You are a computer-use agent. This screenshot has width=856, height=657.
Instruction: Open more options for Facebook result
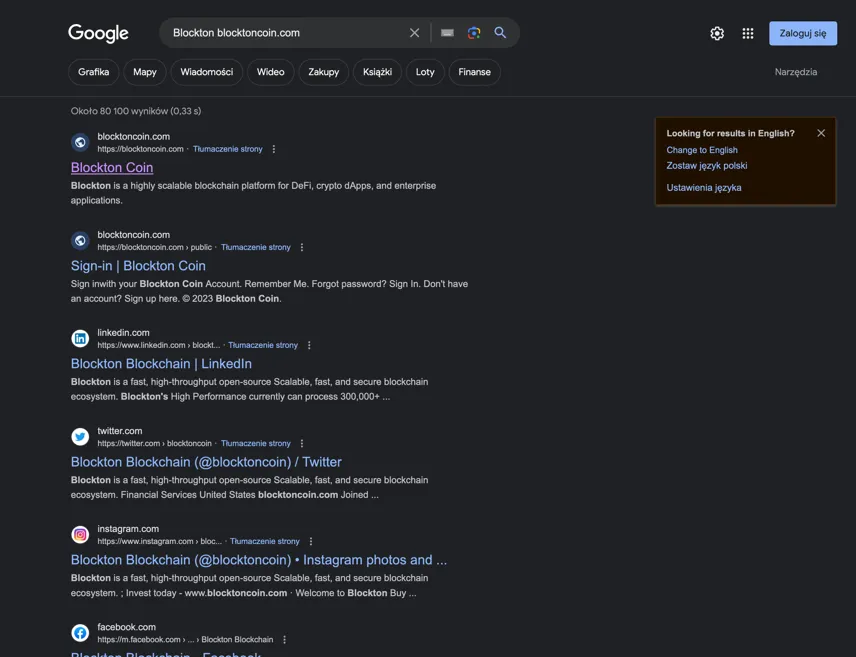coord(284,640)
